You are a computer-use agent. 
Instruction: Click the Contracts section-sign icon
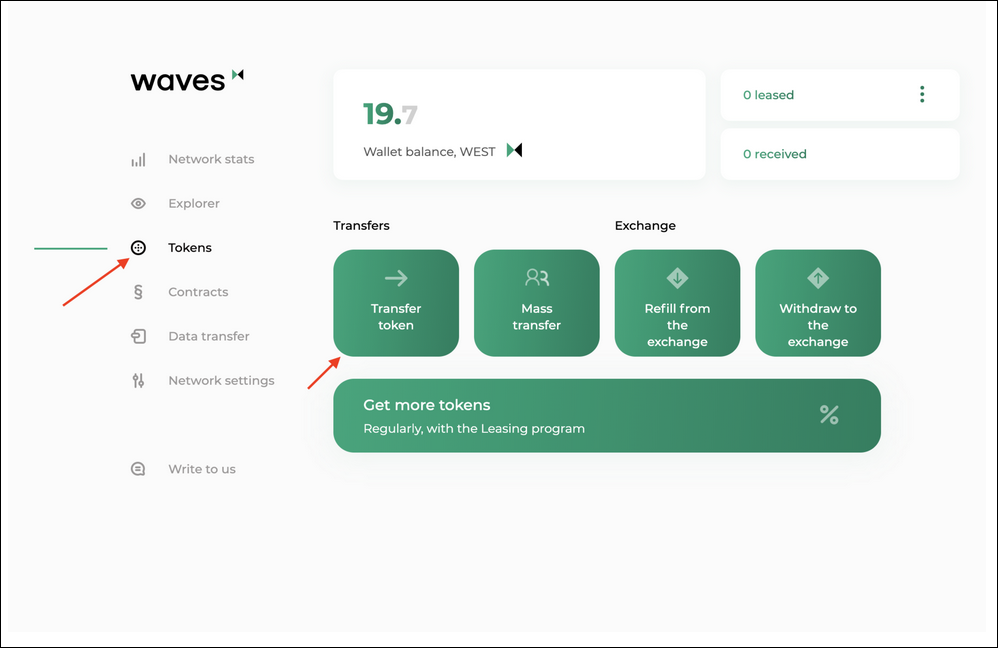pos(138,292)
